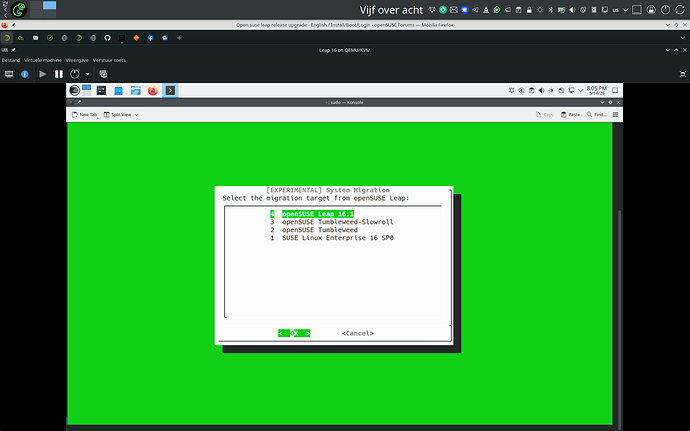Show virtual hardware details info icon
Screen dimensions: 690x431
(25, 74)
